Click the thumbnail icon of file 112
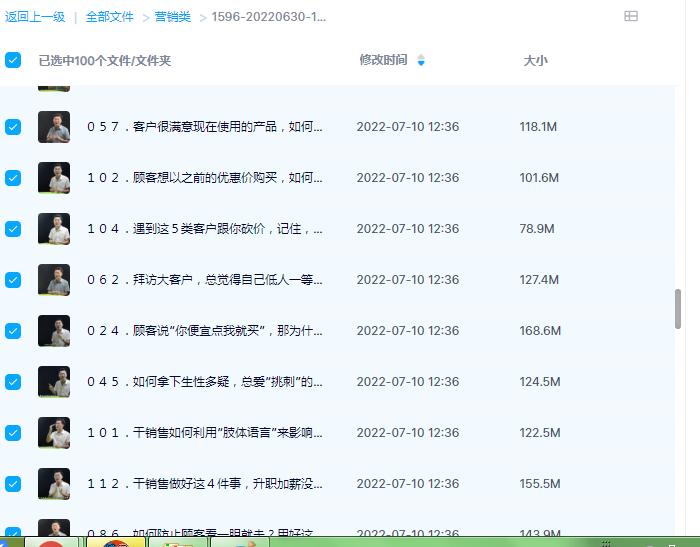Viewport: 700px width, 547px height. click(54, 484)
